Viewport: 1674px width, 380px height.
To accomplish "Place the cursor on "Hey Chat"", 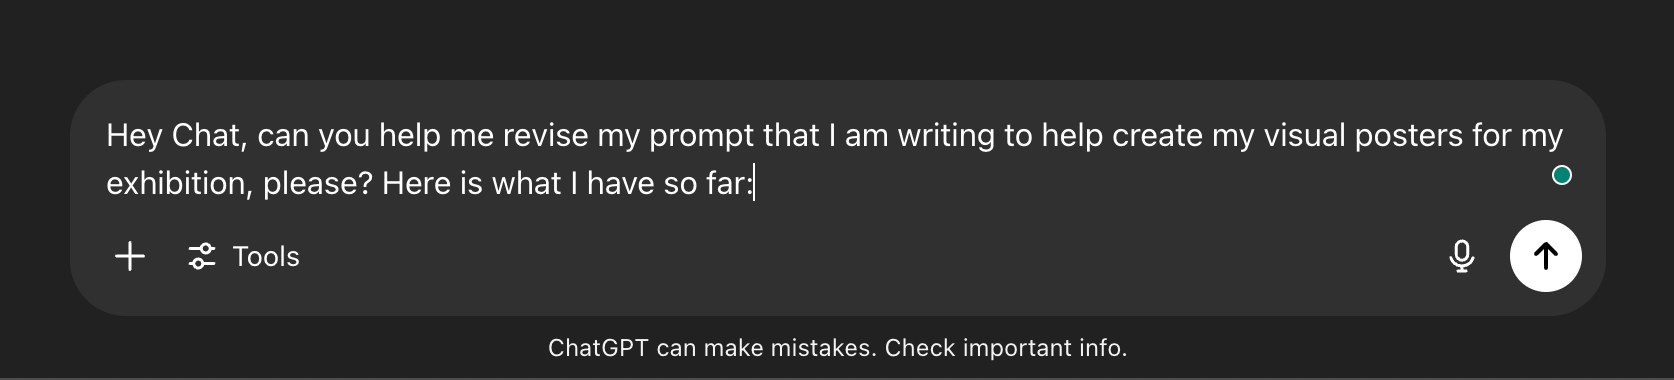I will pyautogui.click(x=174, y=136).
